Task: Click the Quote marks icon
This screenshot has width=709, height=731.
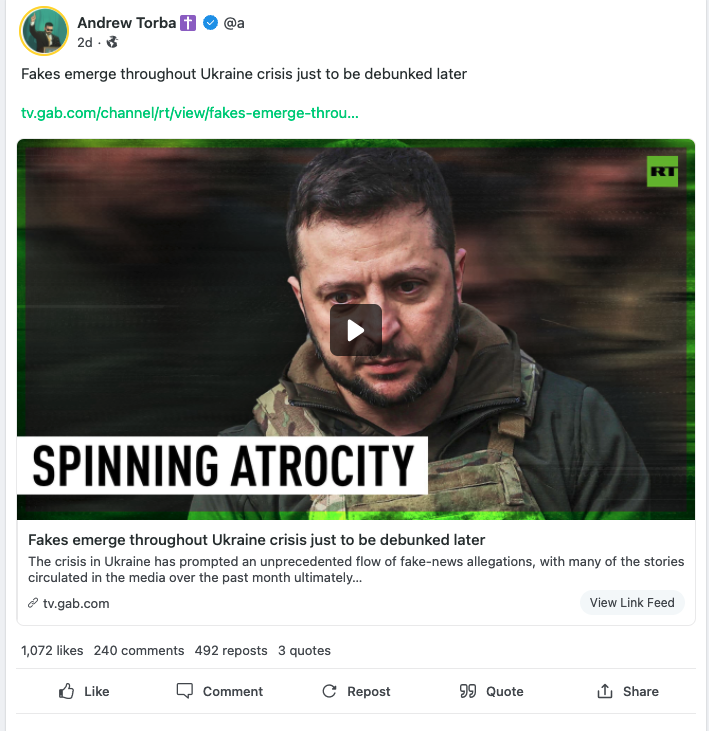Action: [x=467, y=691]
